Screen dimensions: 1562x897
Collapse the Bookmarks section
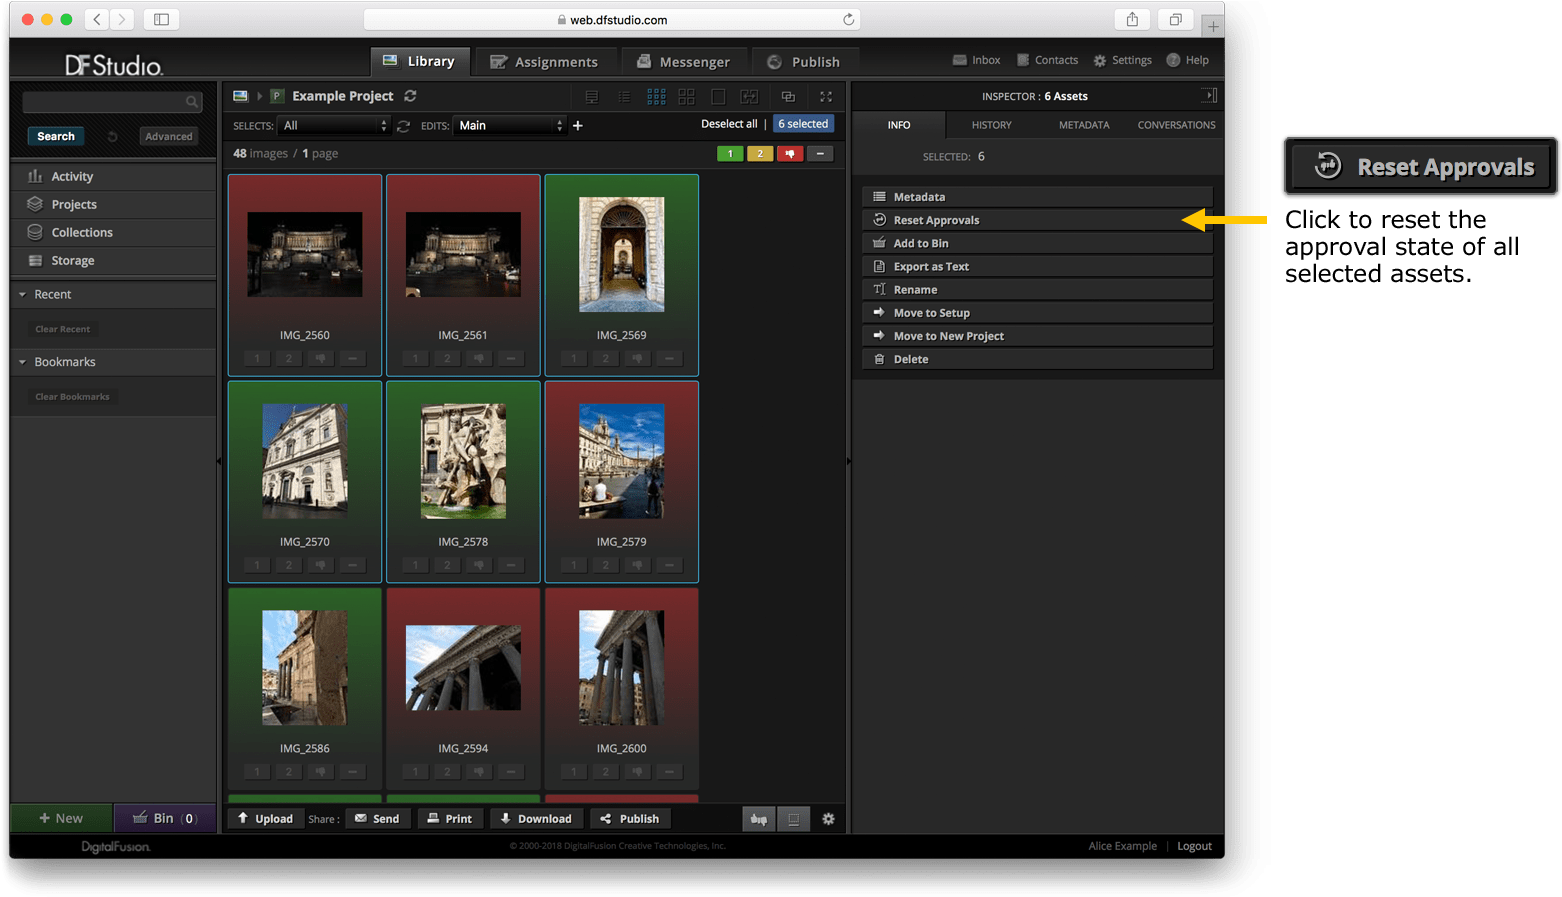pos(23,362)
